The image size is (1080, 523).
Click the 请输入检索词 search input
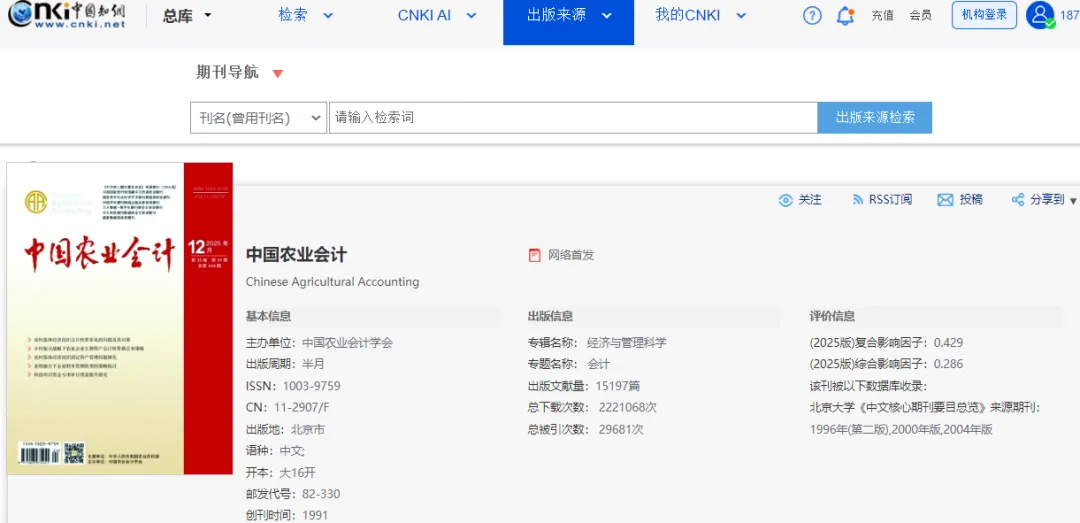point(573,118)
